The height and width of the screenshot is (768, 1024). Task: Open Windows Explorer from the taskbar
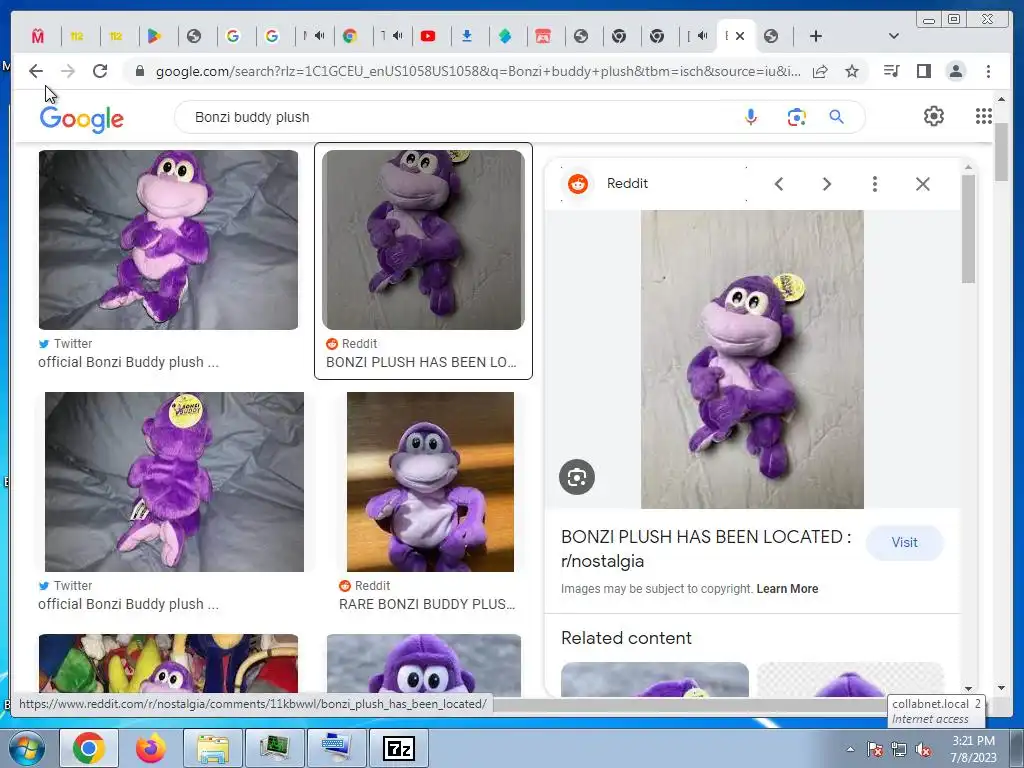coord(212,748)
